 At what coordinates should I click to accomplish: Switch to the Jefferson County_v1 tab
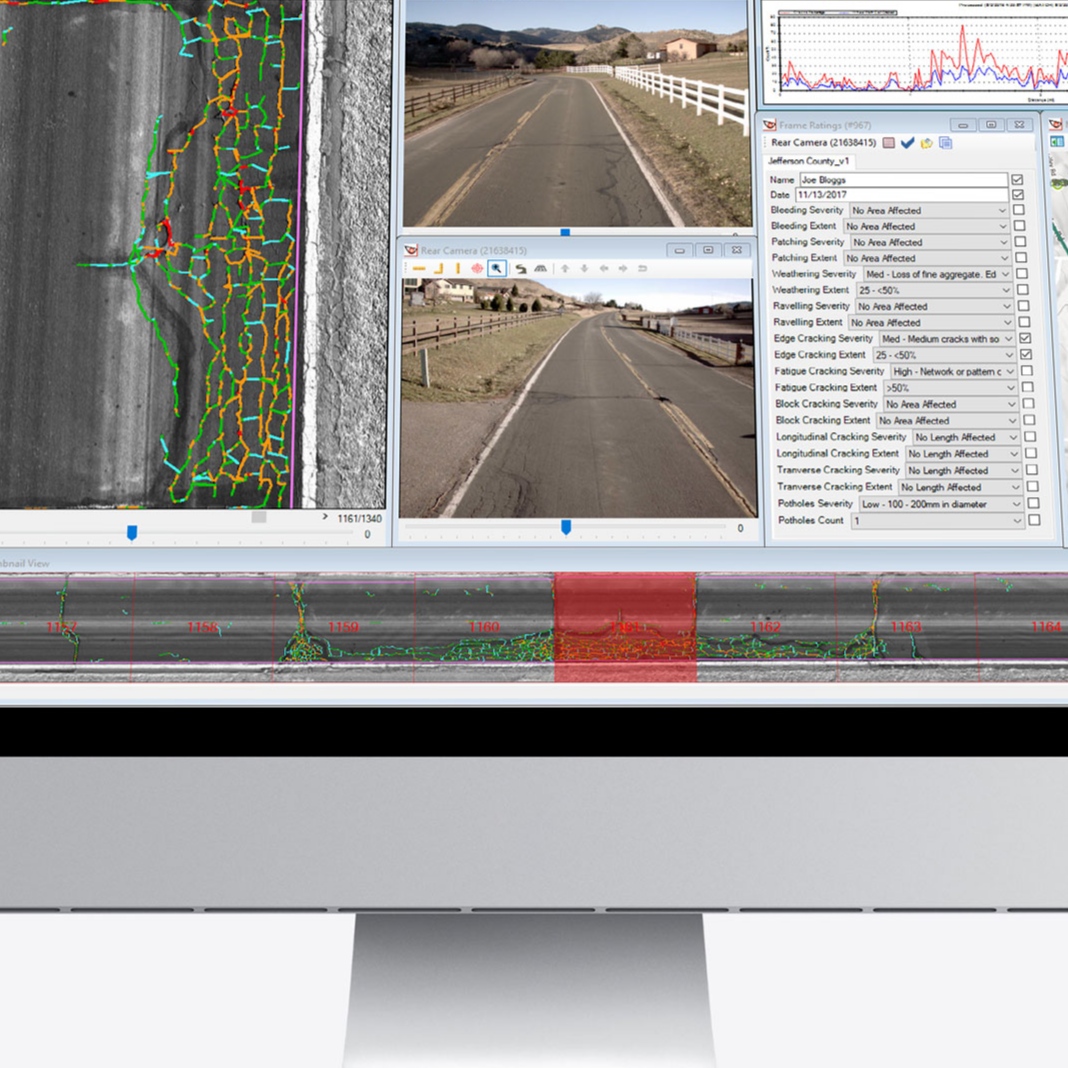[810, 161]
